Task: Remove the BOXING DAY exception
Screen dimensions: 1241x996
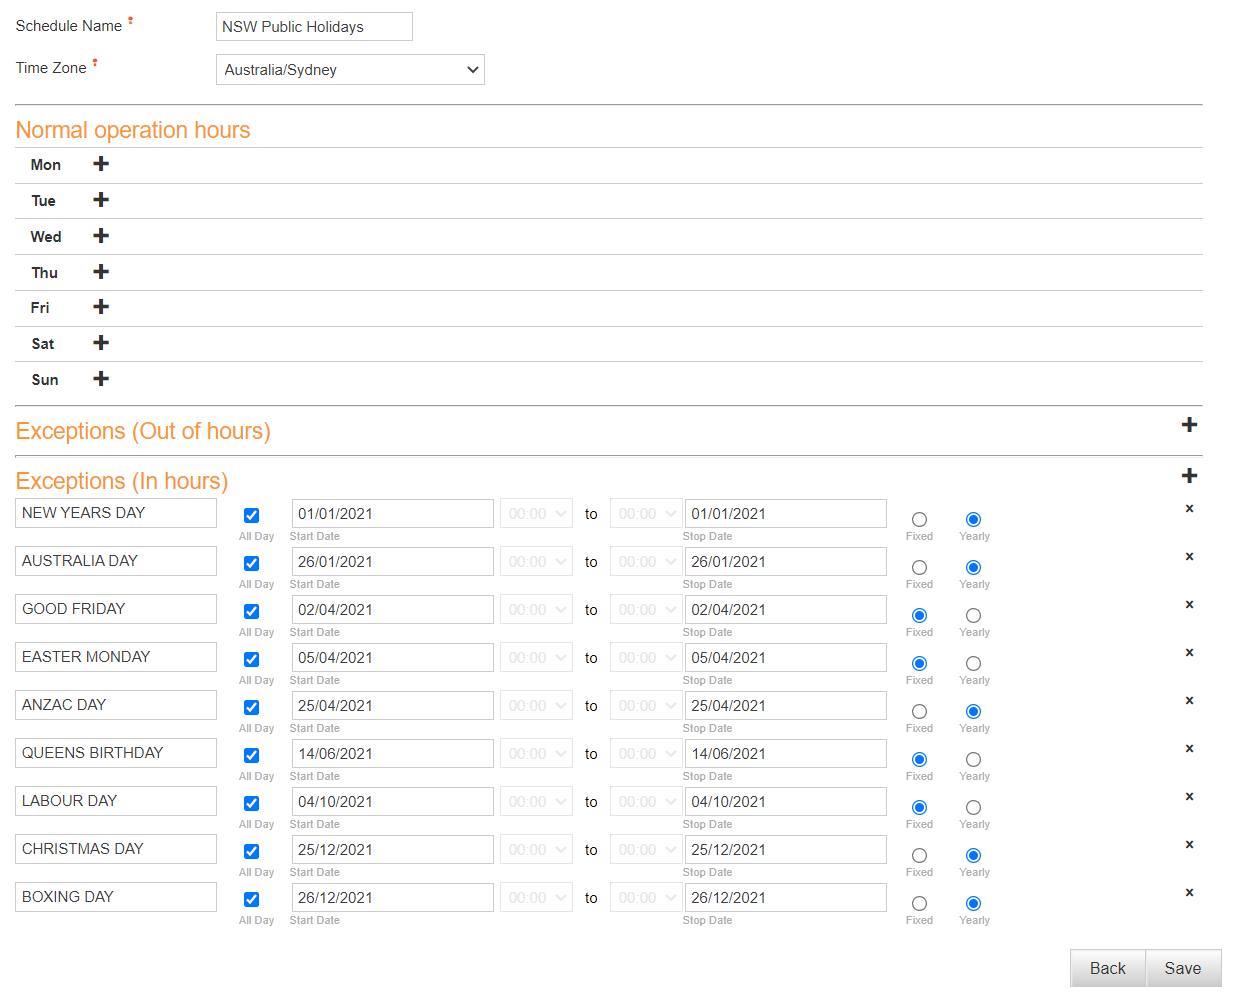Action: pos(1189,893)
